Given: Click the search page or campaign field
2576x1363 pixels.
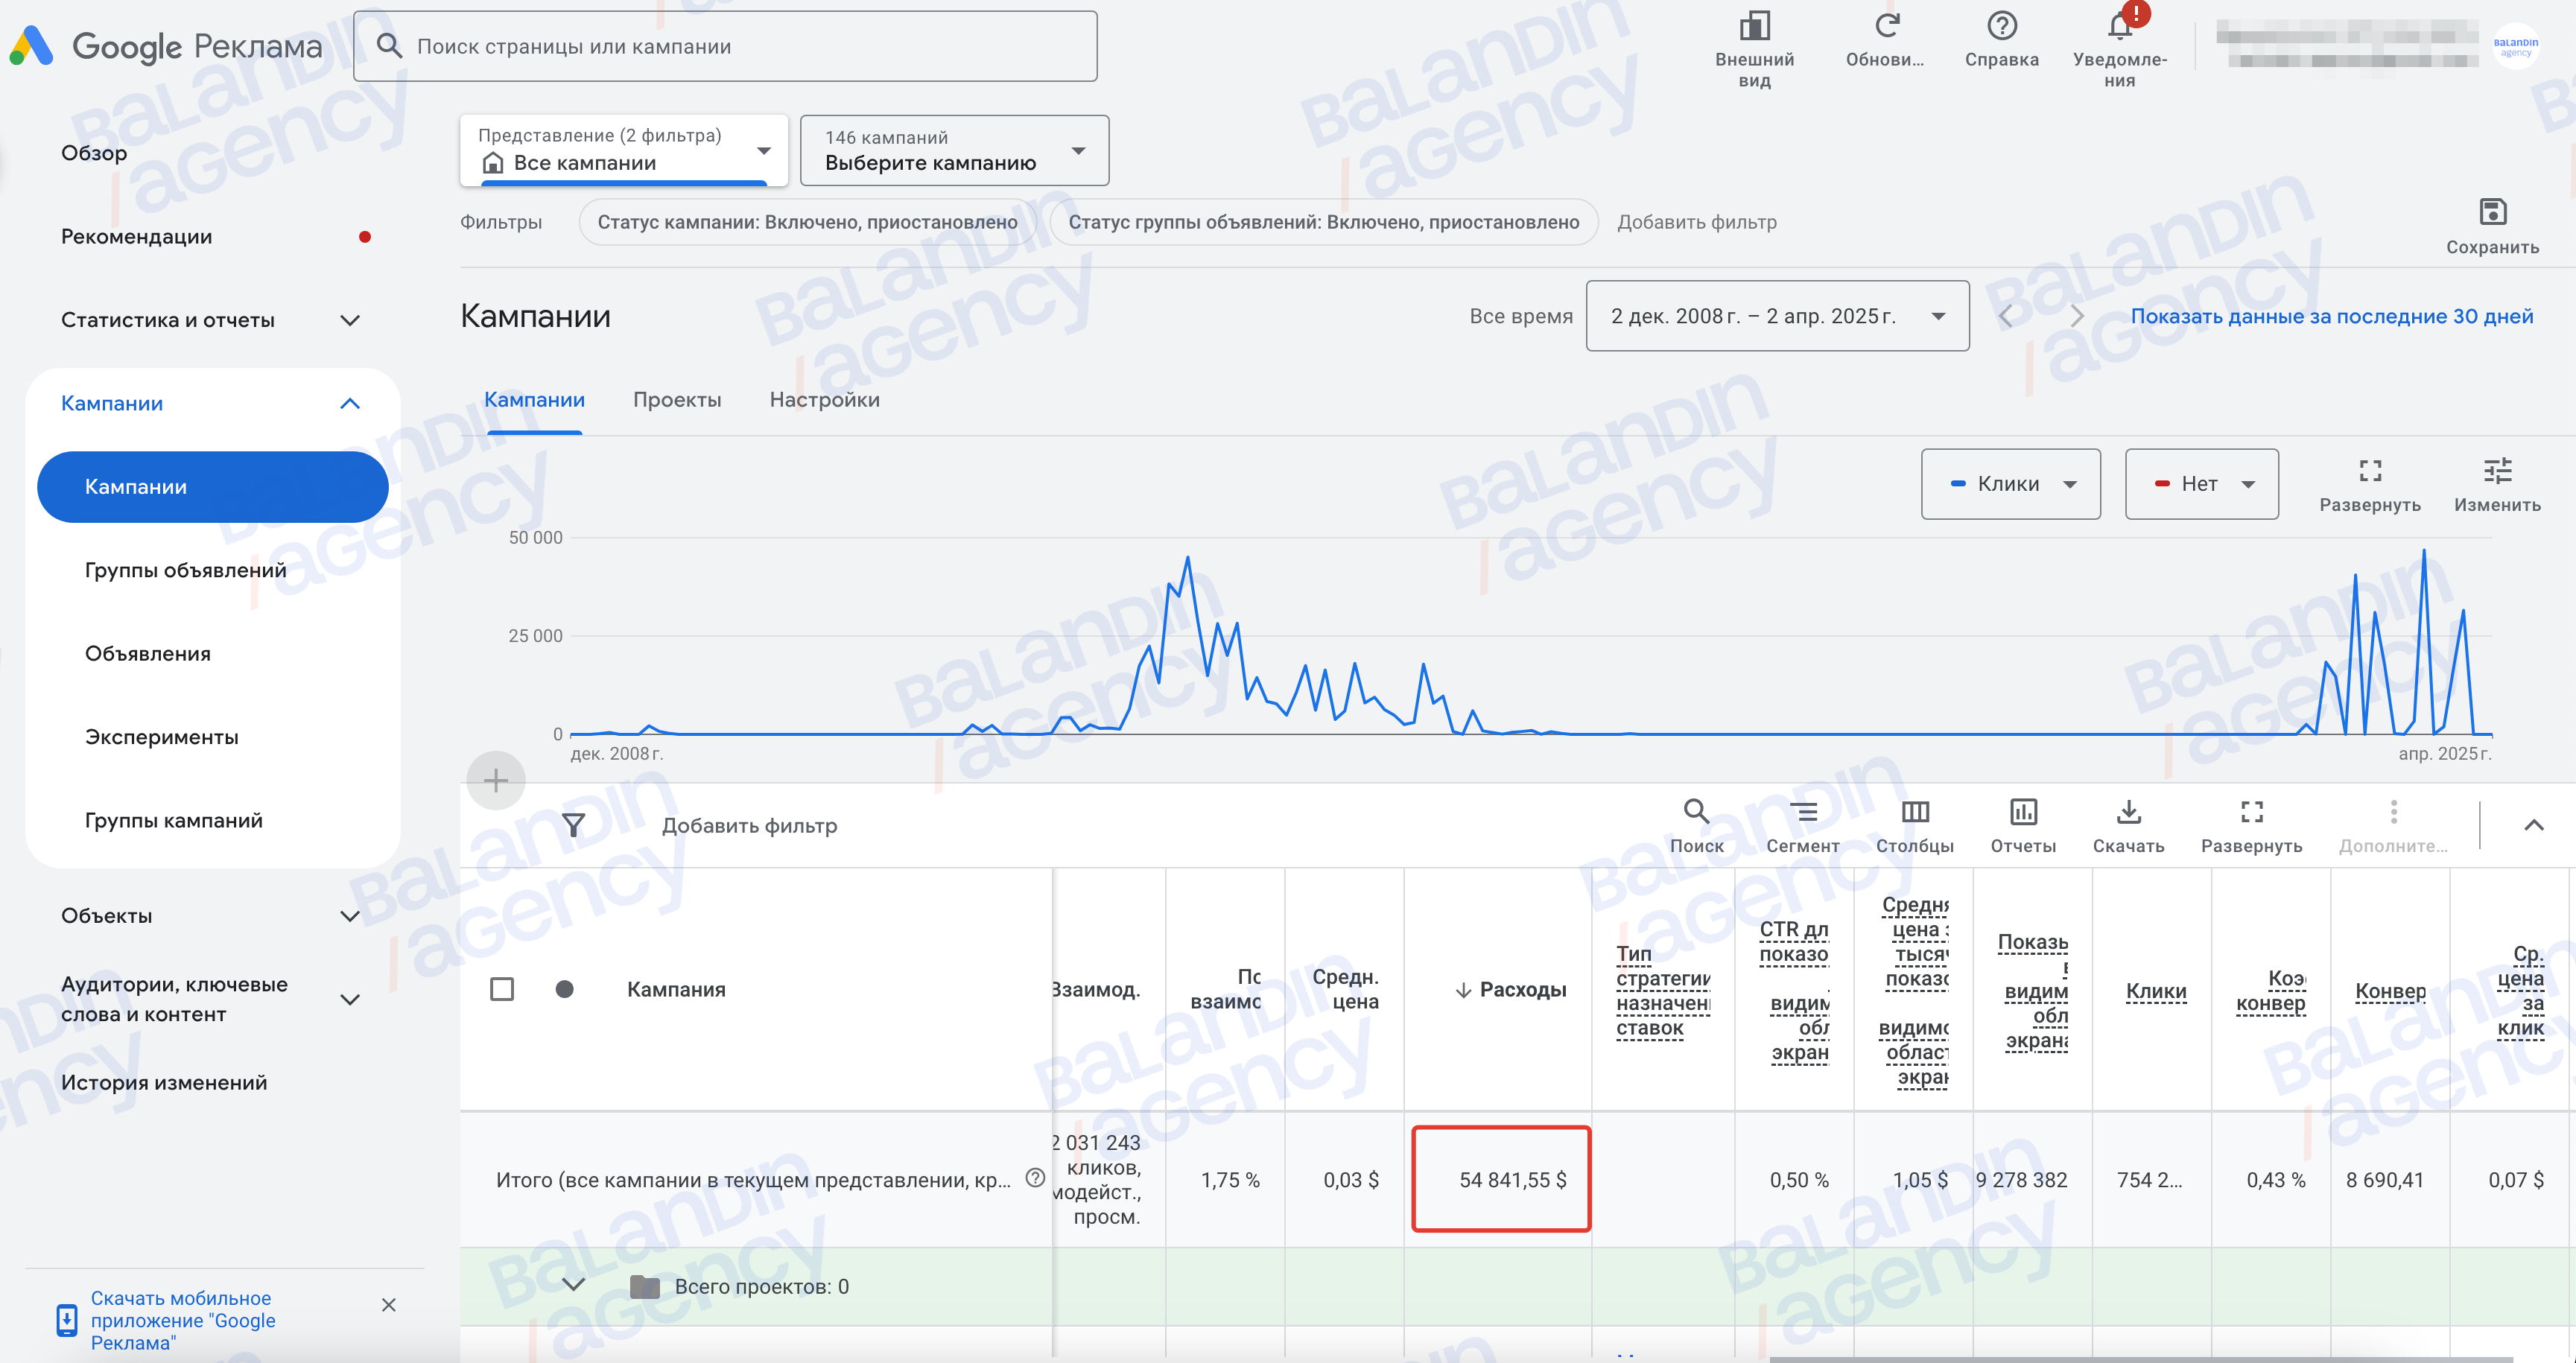Looking at the screenshot, I should pos(725,46).
